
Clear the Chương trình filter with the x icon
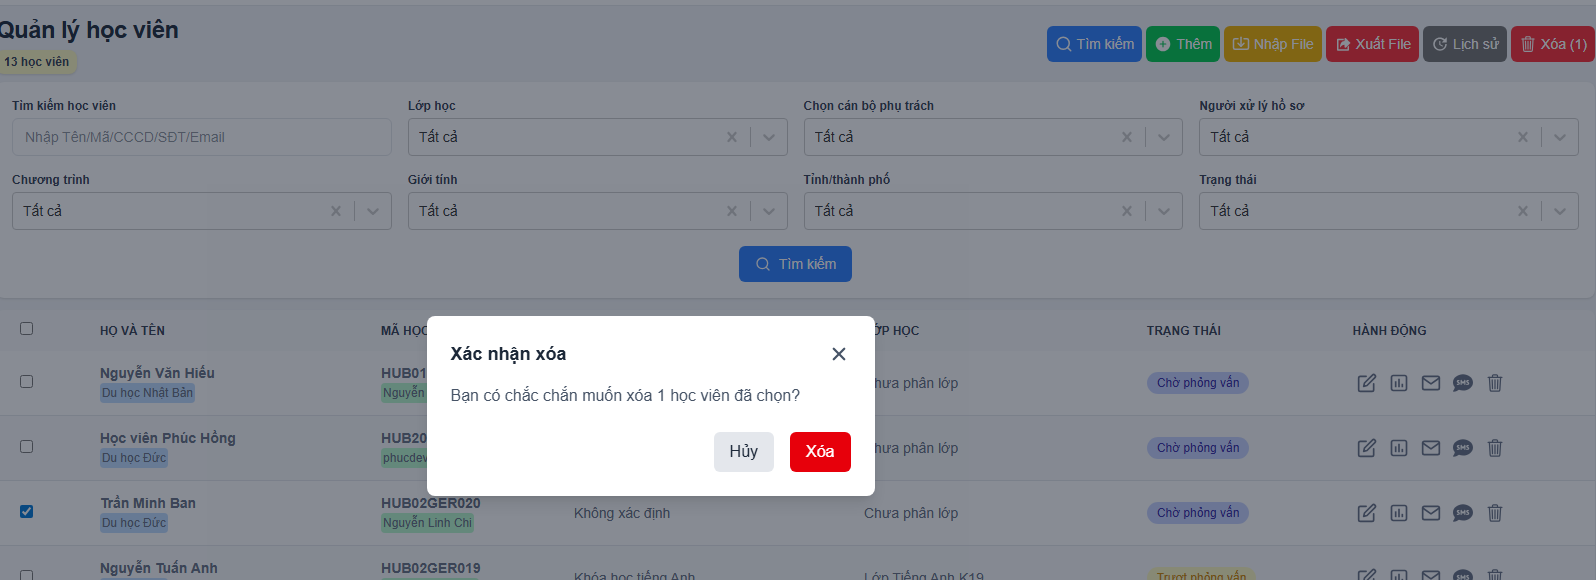click(335, 211)
